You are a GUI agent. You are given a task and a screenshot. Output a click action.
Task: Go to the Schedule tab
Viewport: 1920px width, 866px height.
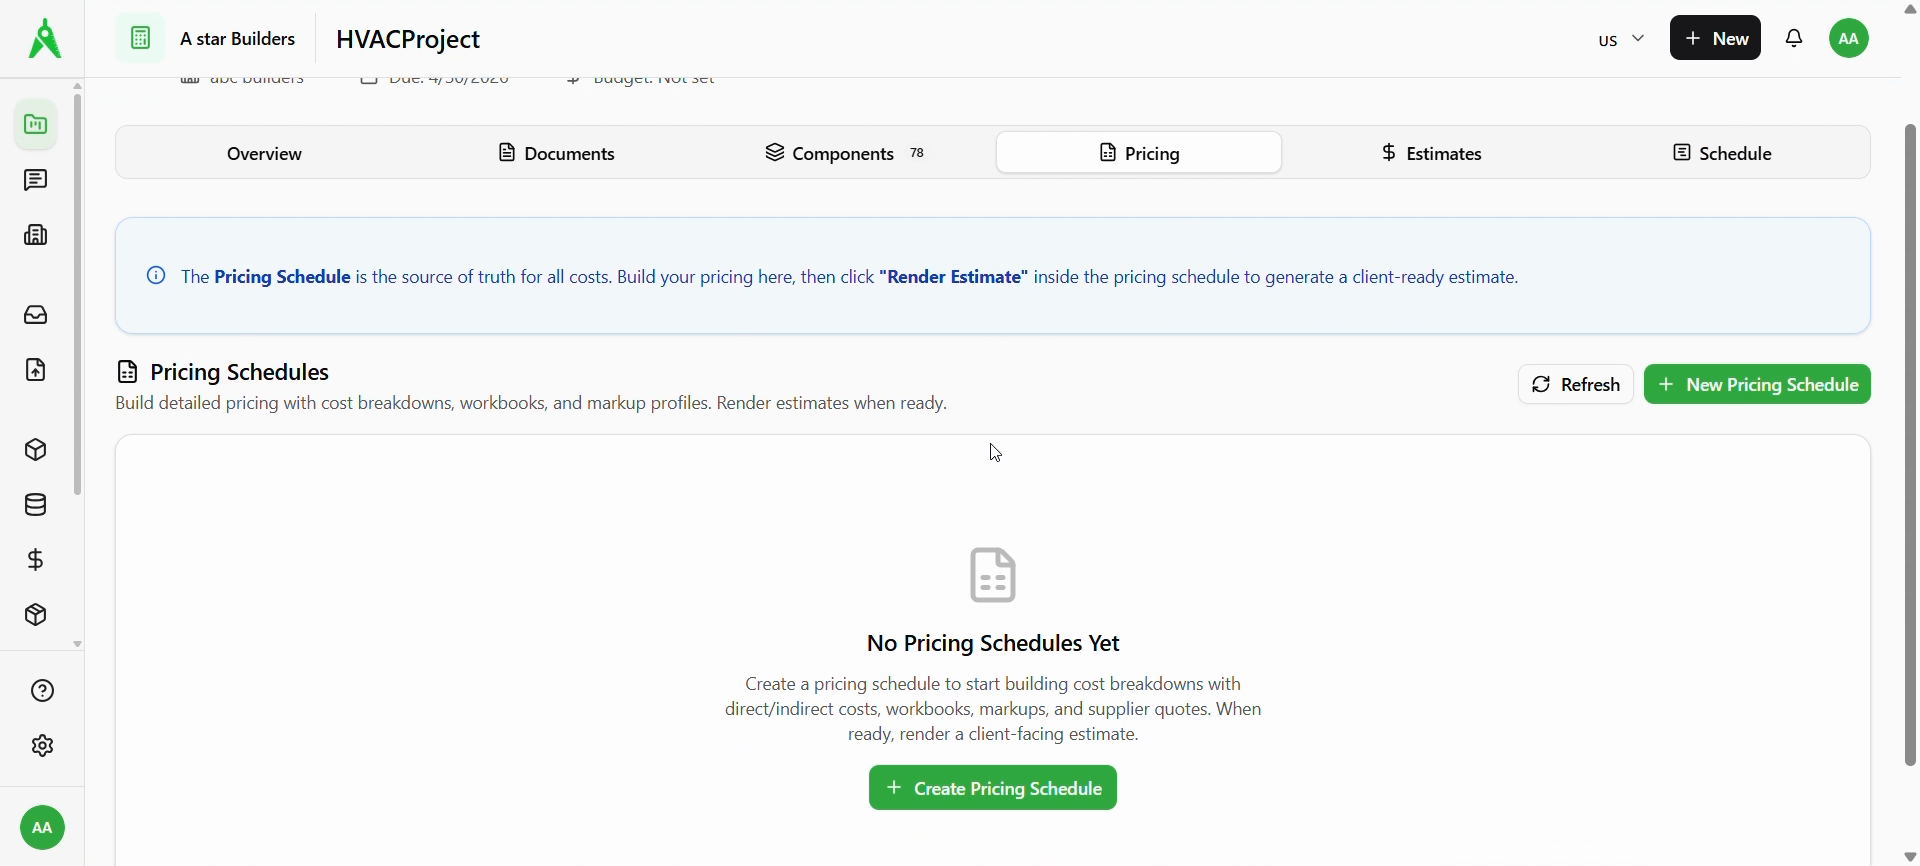click(1724, 154)
